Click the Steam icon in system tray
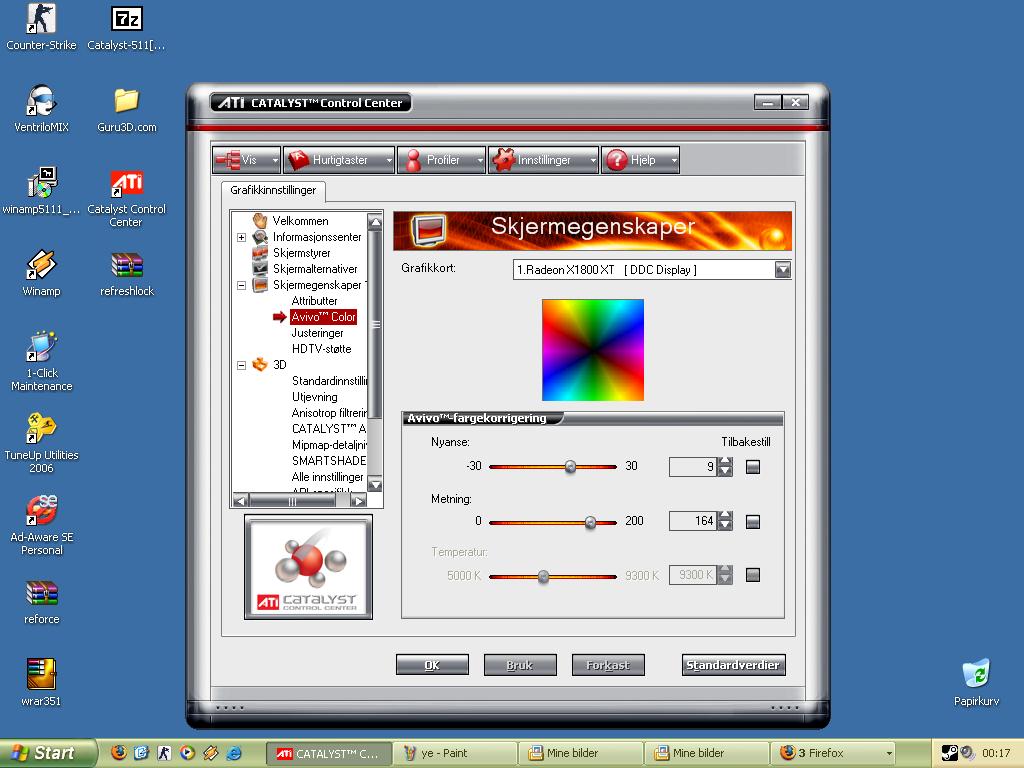Image resolution: width=1024 pixels, height=768 pixels. pos(950,752)
